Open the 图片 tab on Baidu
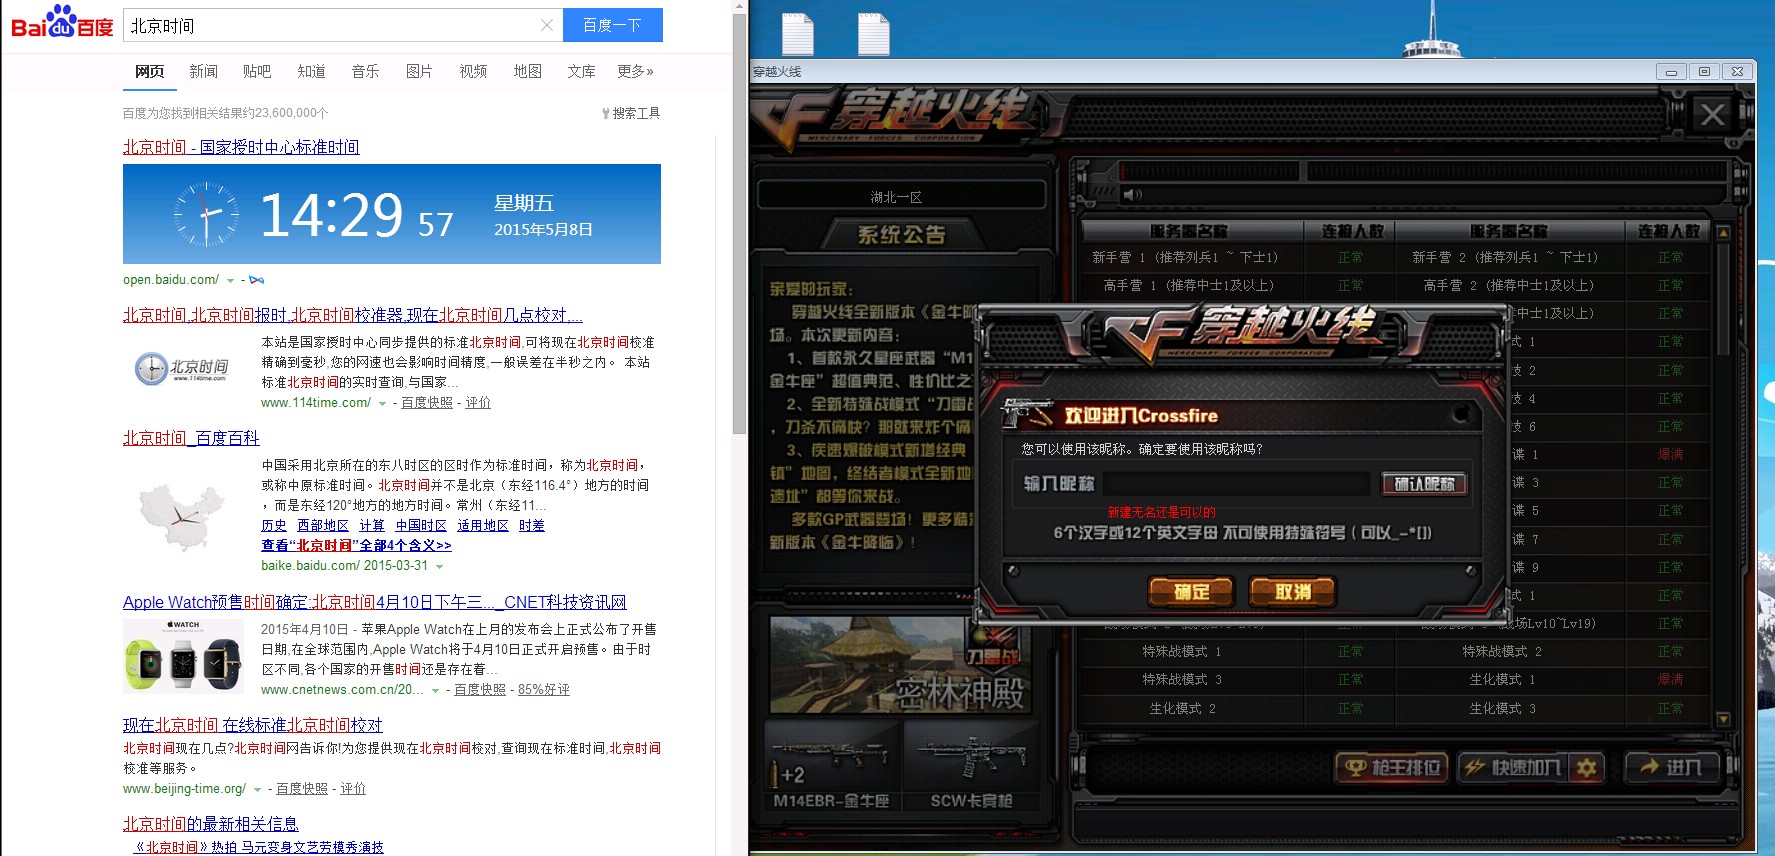Screen dimensions: 1775x856 click(419, 71)
